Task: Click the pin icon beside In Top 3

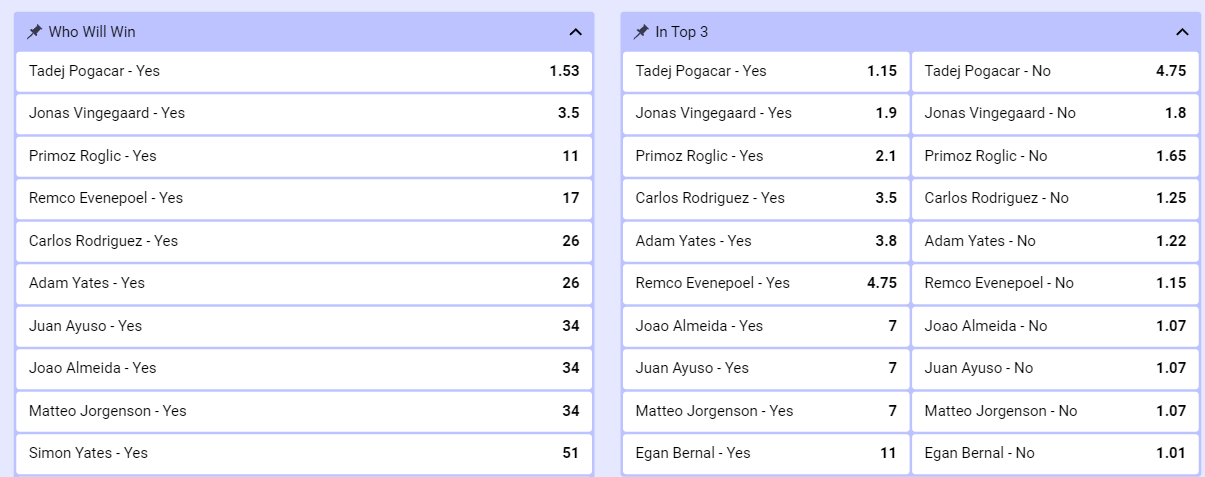Action: click(641, 32)
